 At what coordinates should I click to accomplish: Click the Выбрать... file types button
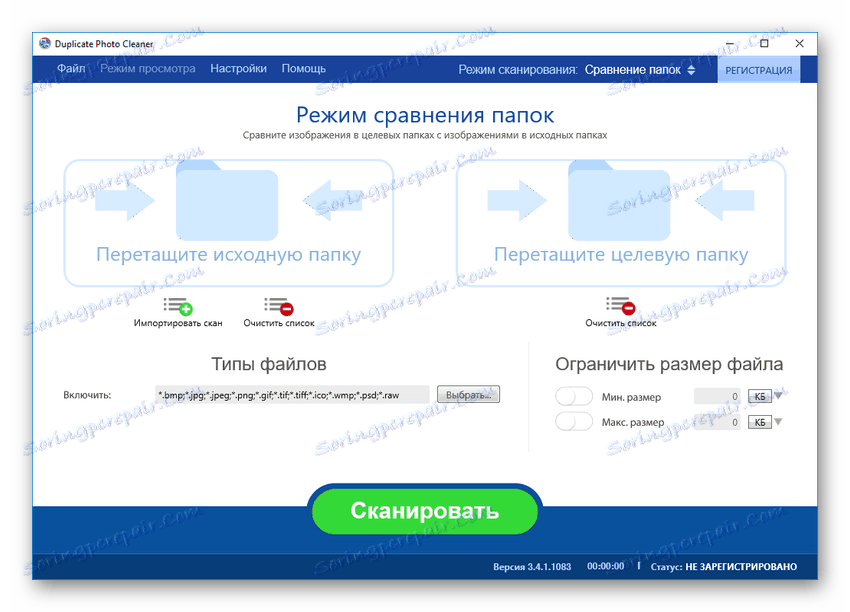click(468, 395)
